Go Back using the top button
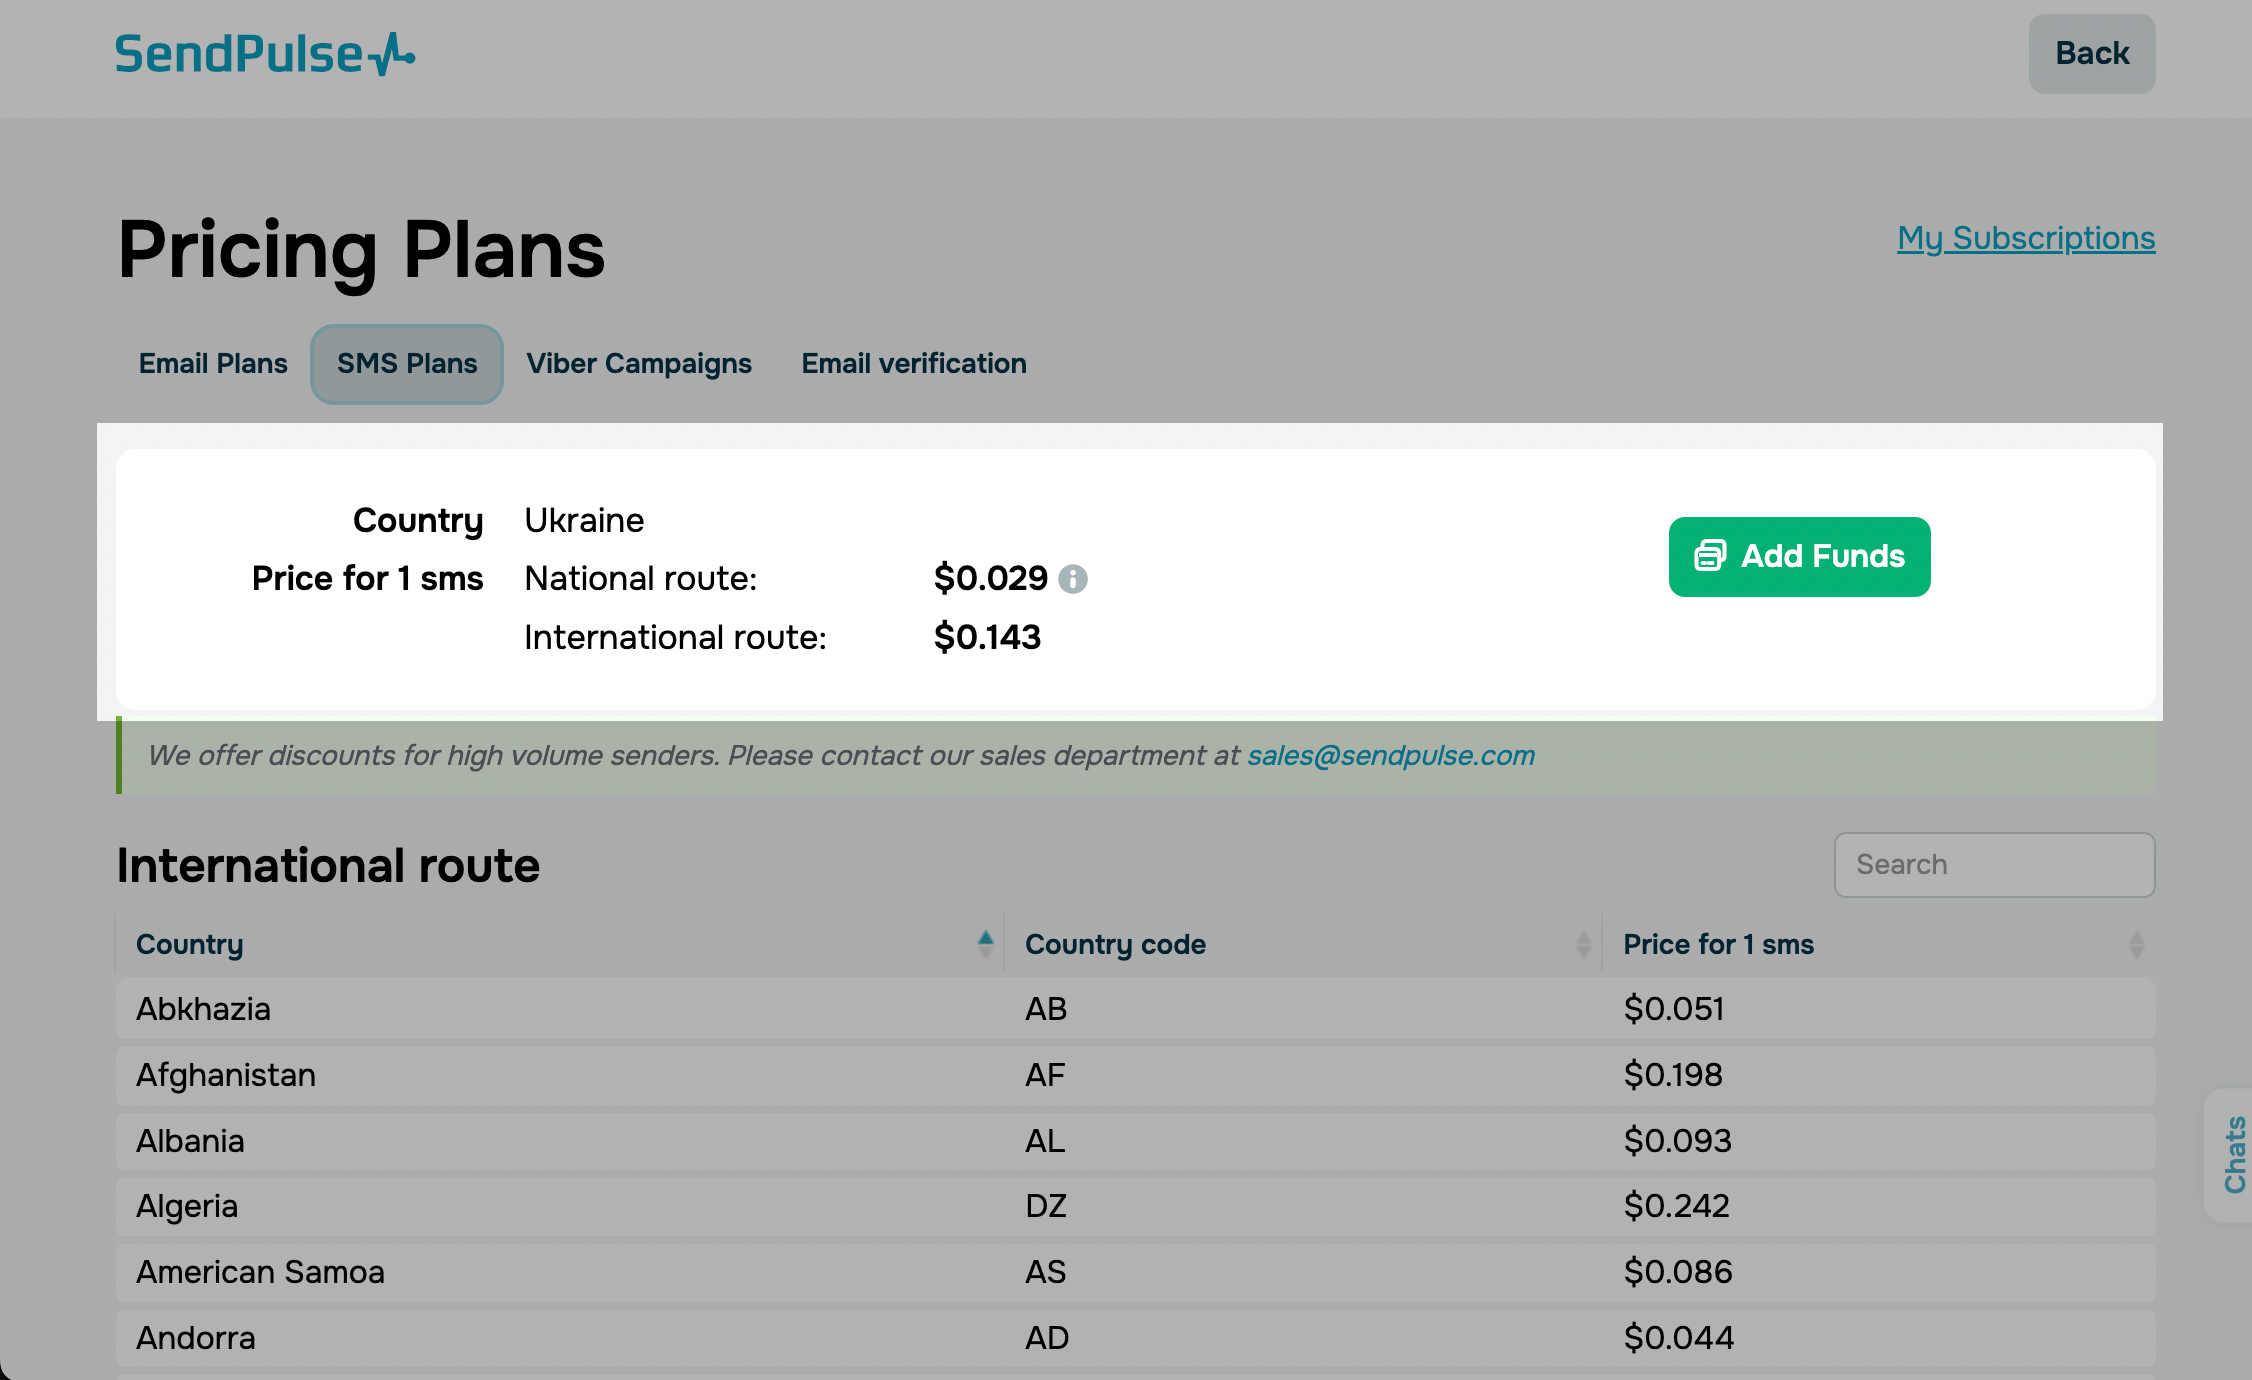Screen dimensions: 2252x1380 (2091, 54)
